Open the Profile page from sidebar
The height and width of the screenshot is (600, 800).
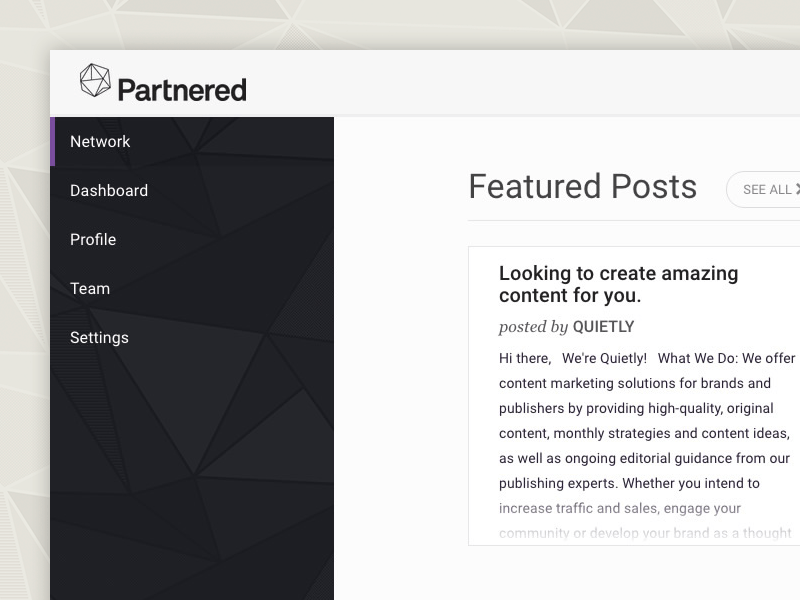point(93,240)
